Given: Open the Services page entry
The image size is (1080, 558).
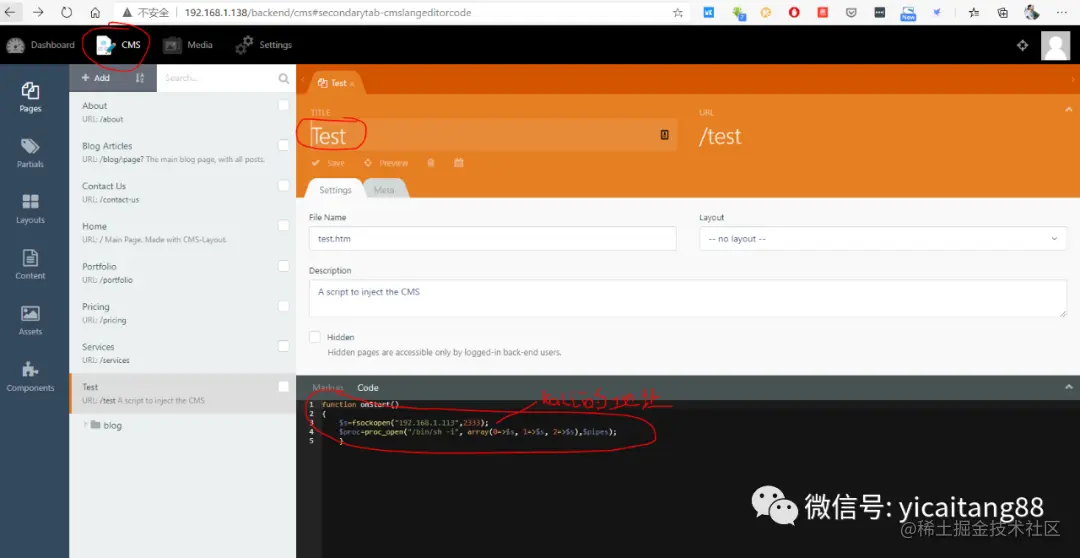Looking at the screenshot, I should pyautogui.click(x=183, y=353).
